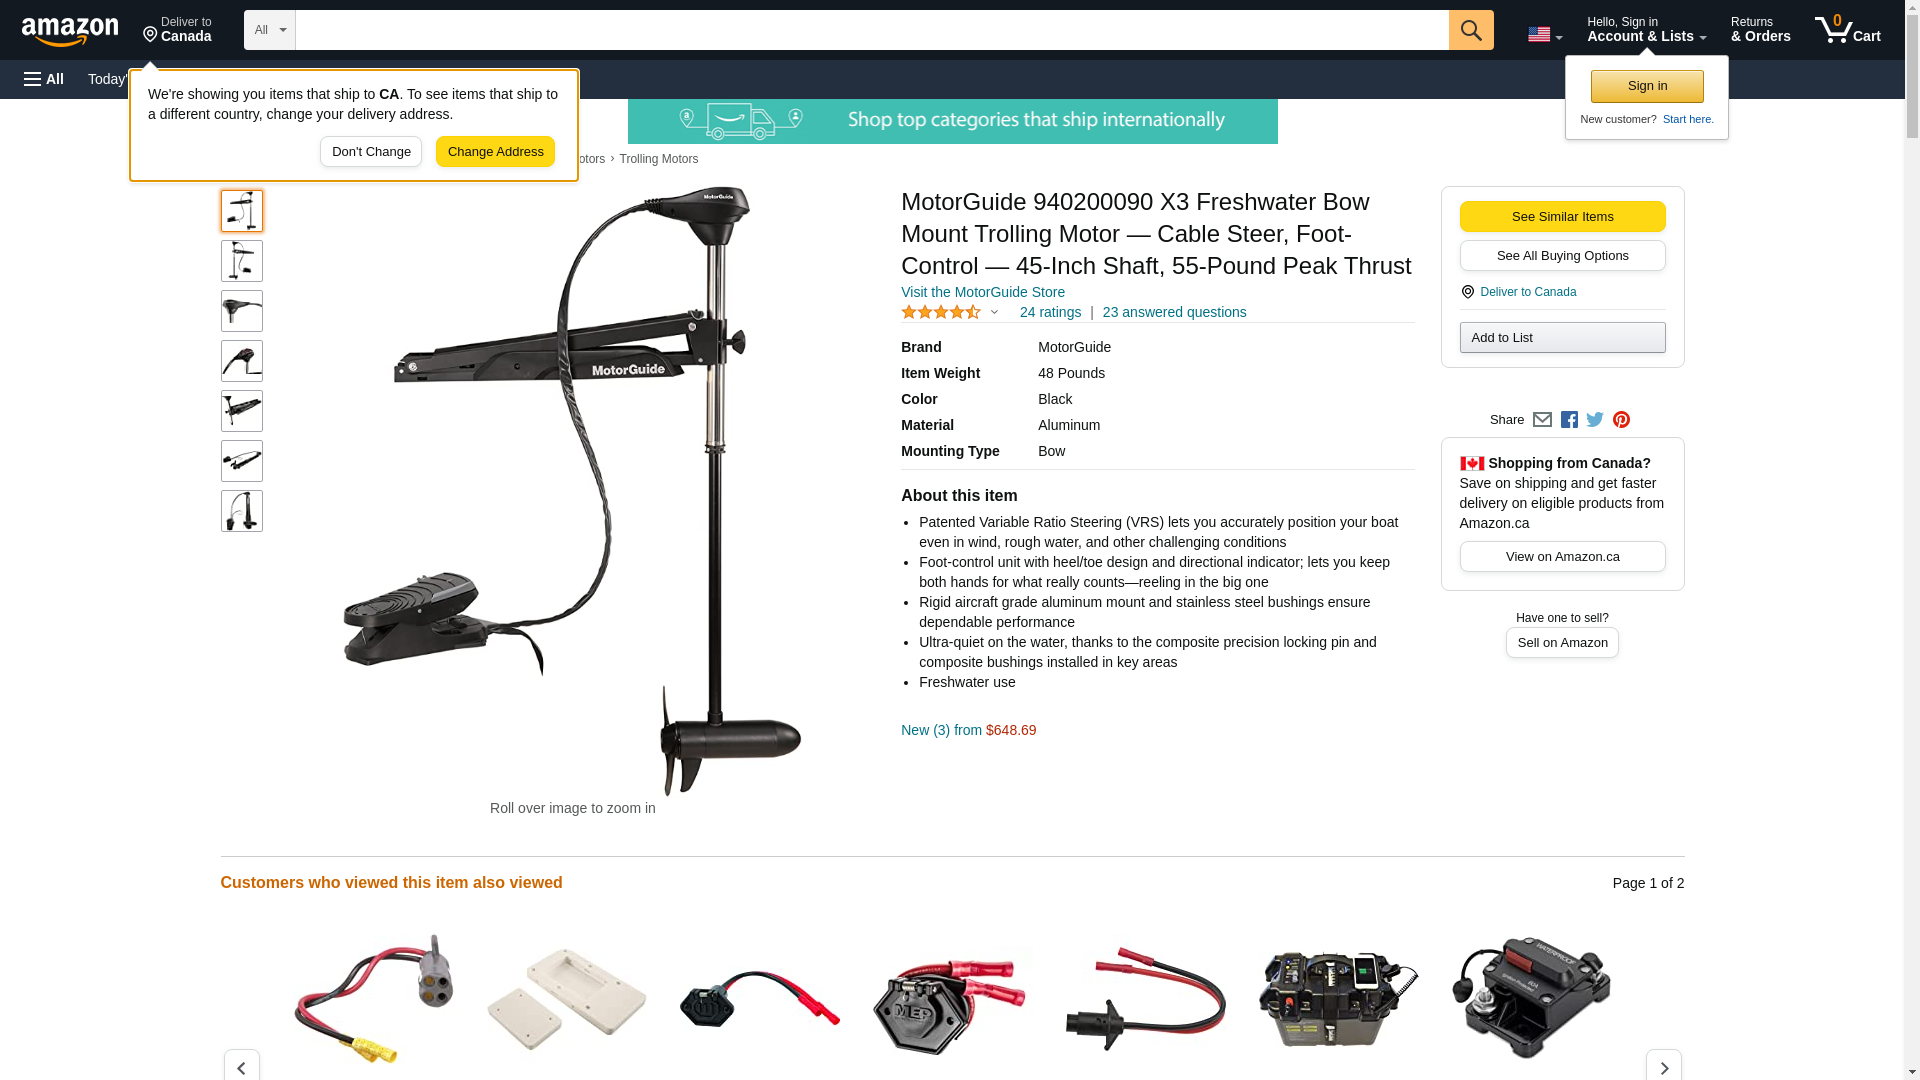Screen dimensions: 1920x1080
Task: Open Returns & Orders
Action: [x=1760, y=30]
